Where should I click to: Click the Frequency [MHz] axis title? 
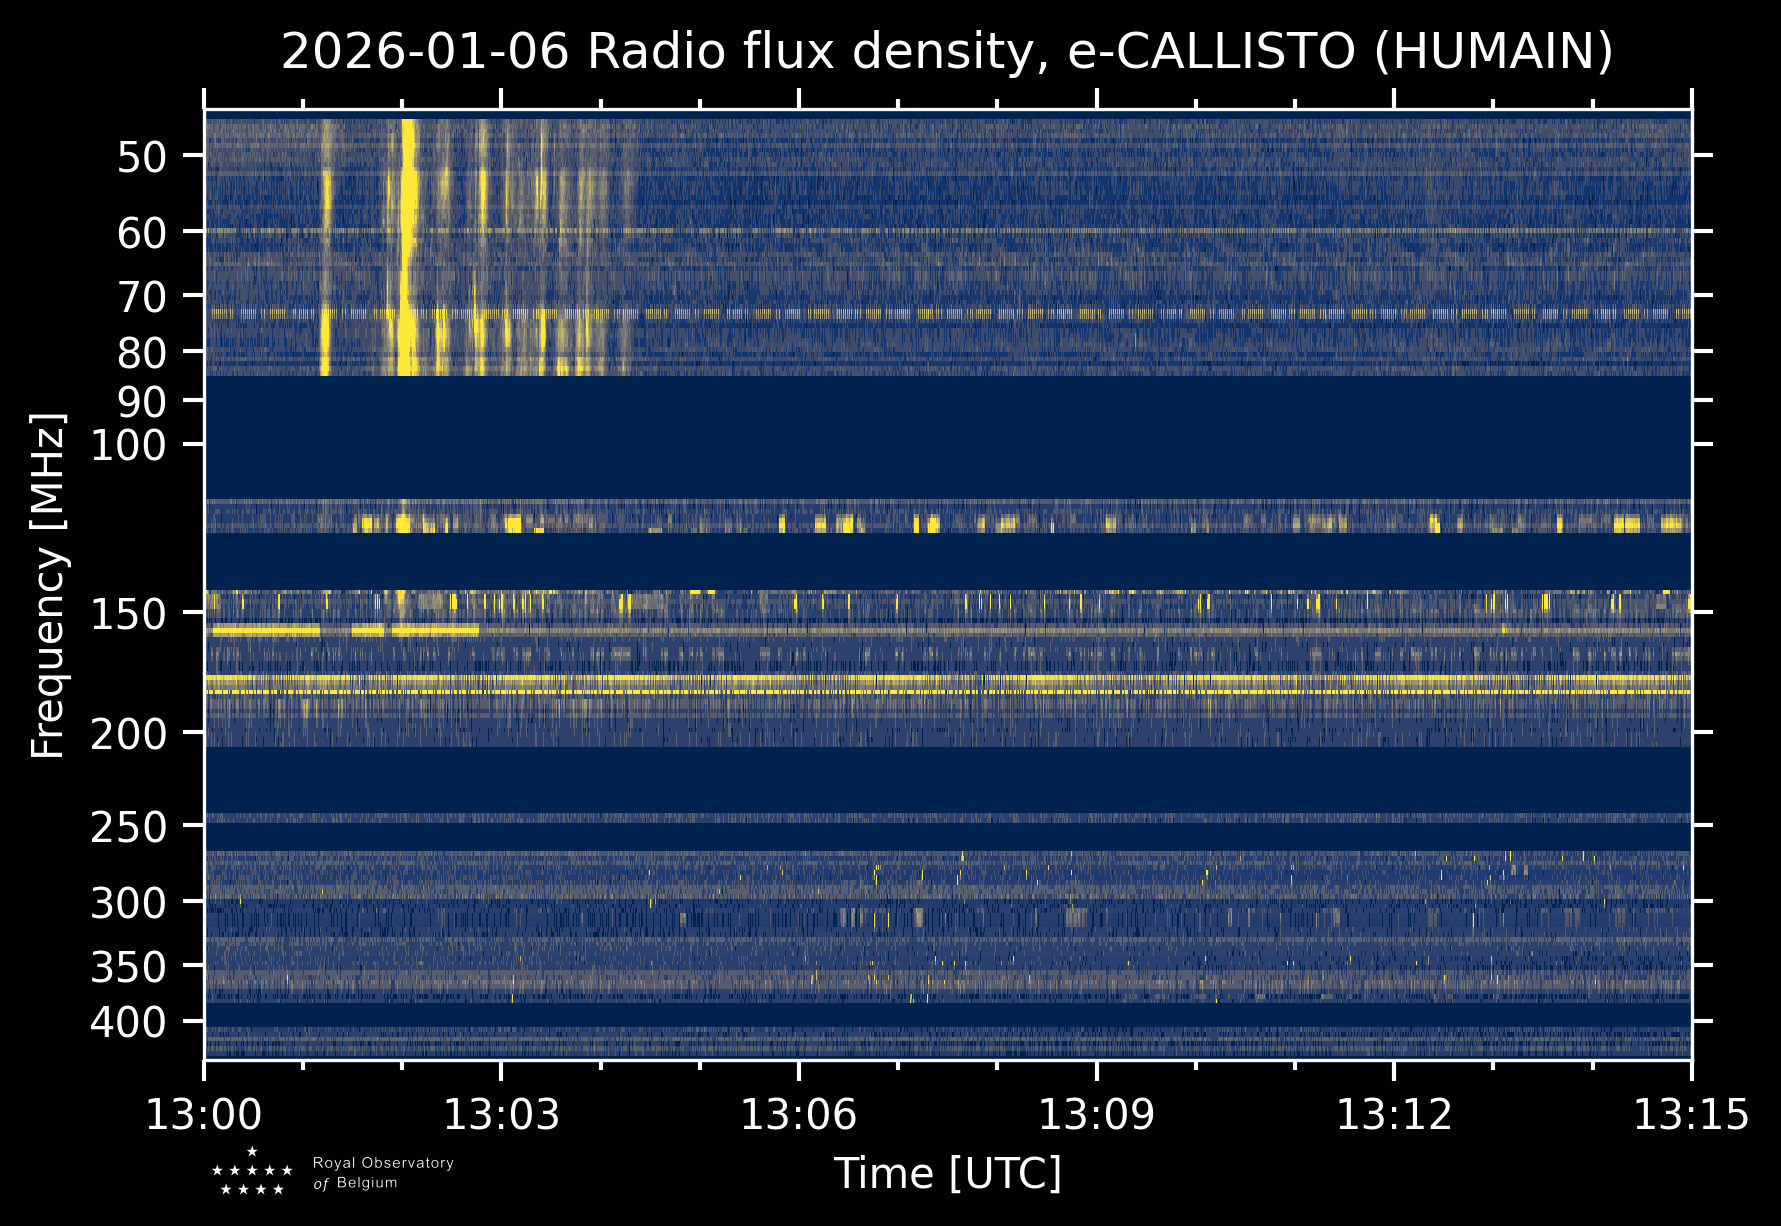pyautogui.click(x=48, y=586)
